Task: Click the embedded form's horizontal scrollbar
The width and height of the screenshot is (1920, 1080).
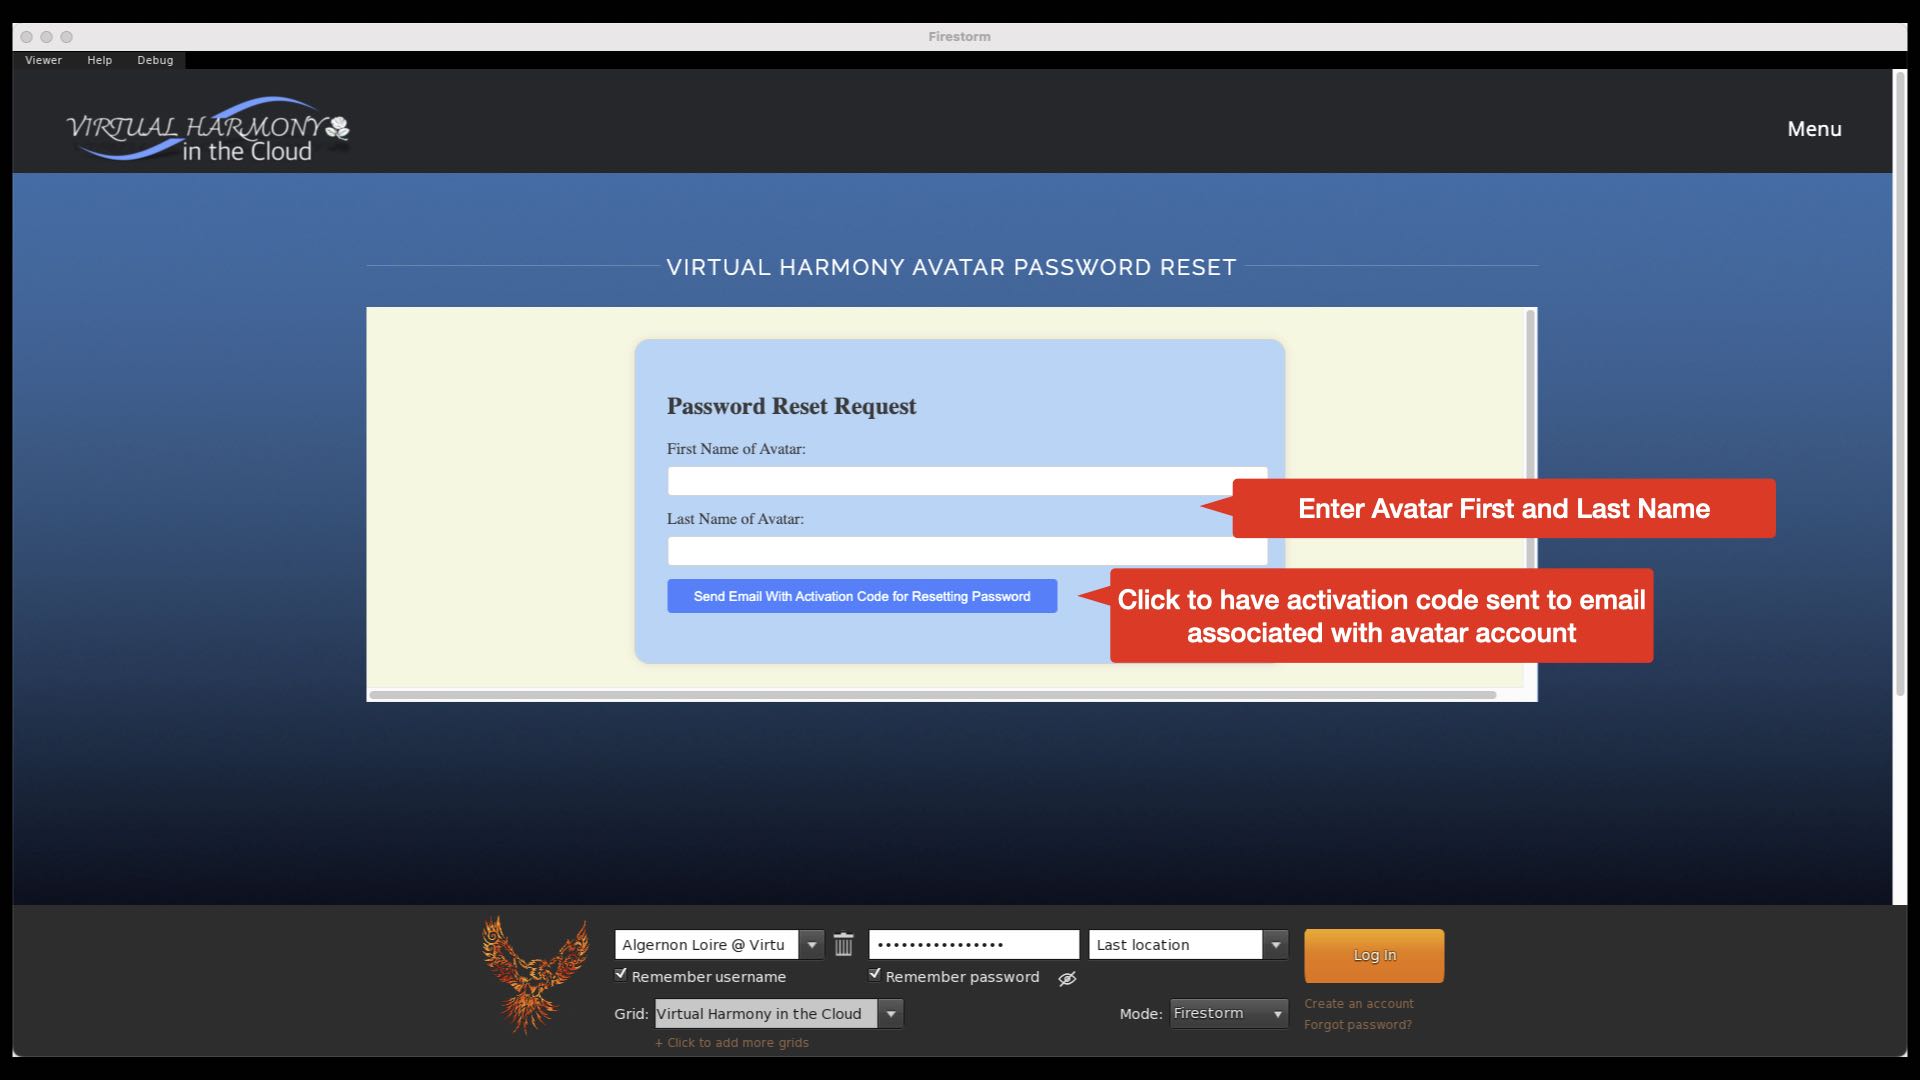Action: [x=932, y=694]
